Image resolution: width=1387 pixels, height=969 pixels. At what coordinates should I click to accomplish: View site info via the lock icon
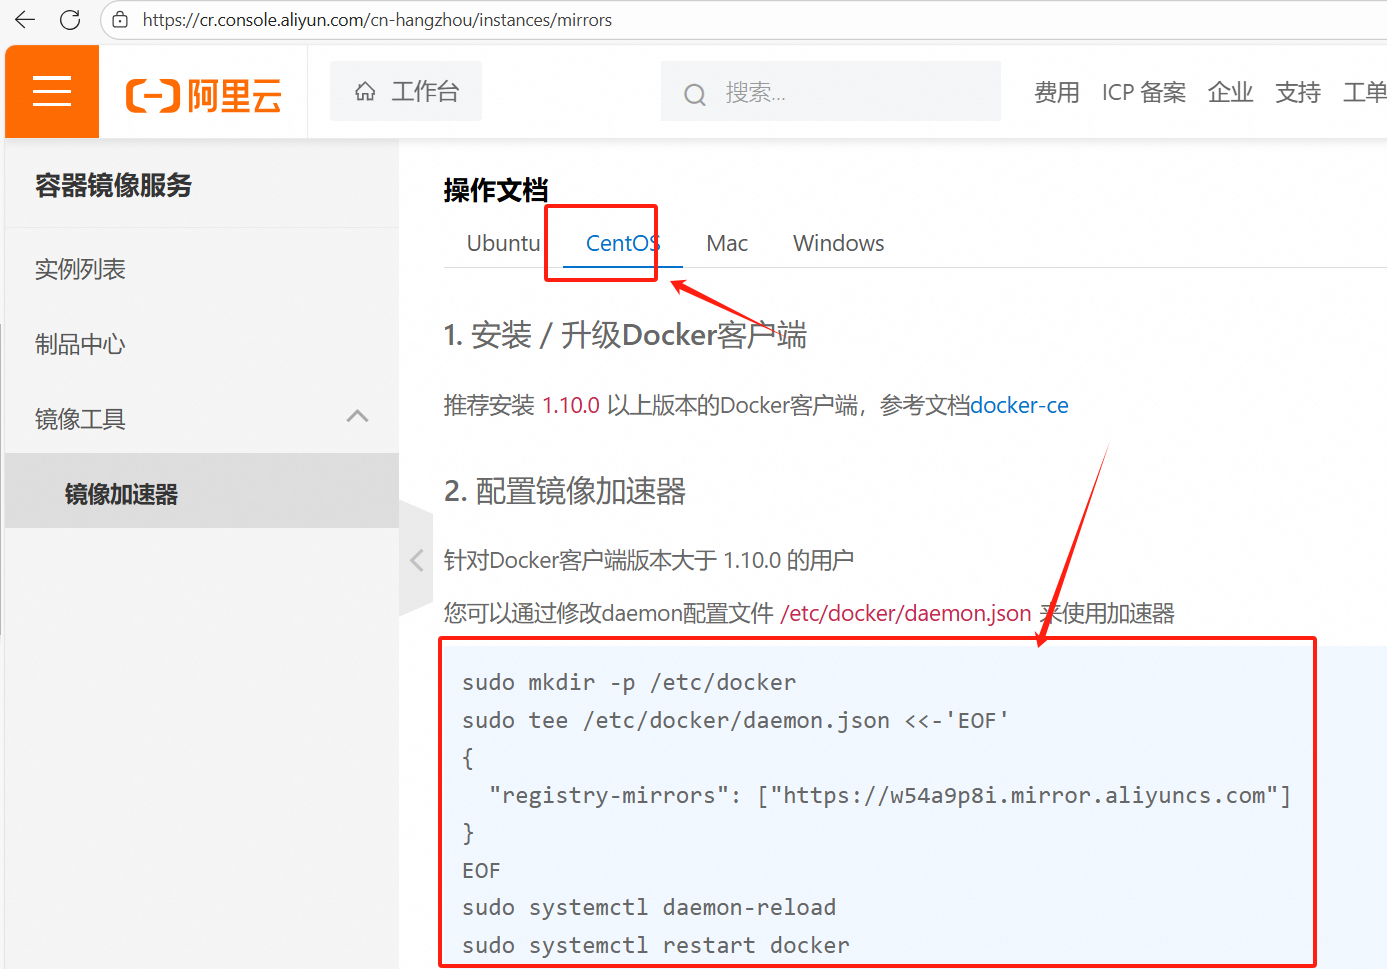[120, 20]
